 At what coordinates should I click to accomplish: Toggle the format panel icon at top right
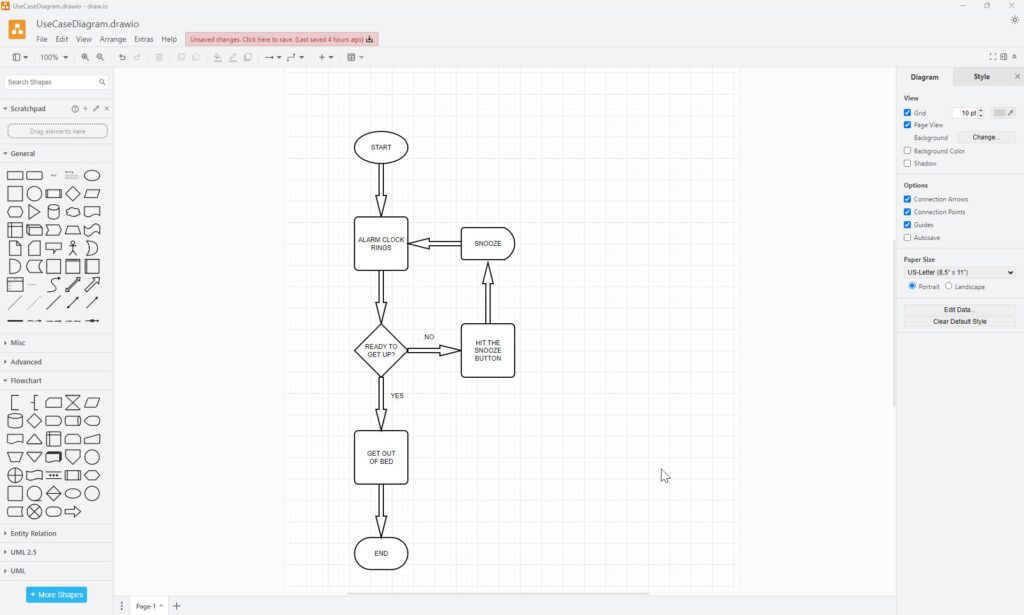pyautogui.click(x=1004, y=57)
